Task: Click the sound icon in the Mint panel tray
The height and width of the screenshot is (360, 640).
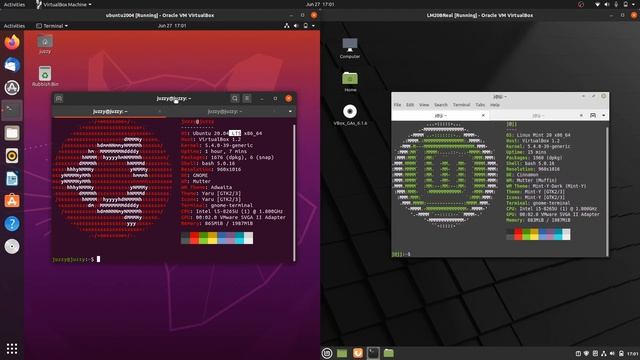Action: [x=612, y=353]
